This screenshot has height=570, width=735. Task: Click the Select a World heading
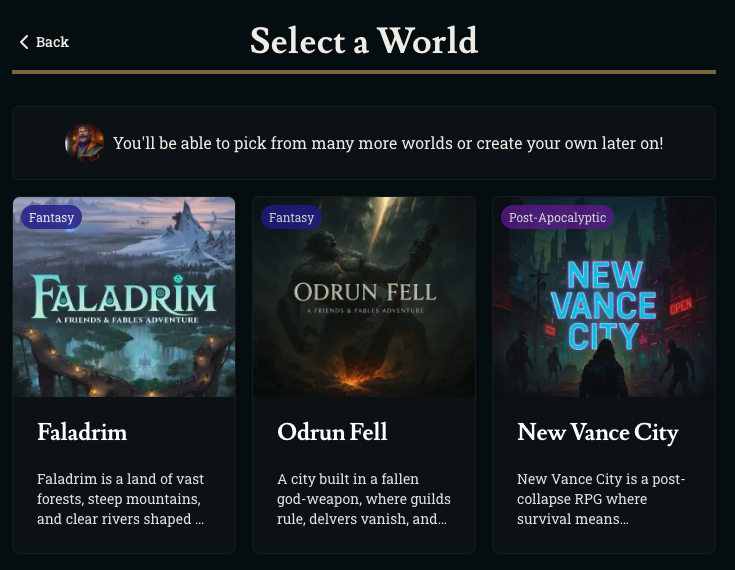pyautogui.click(x=364, y=41)
